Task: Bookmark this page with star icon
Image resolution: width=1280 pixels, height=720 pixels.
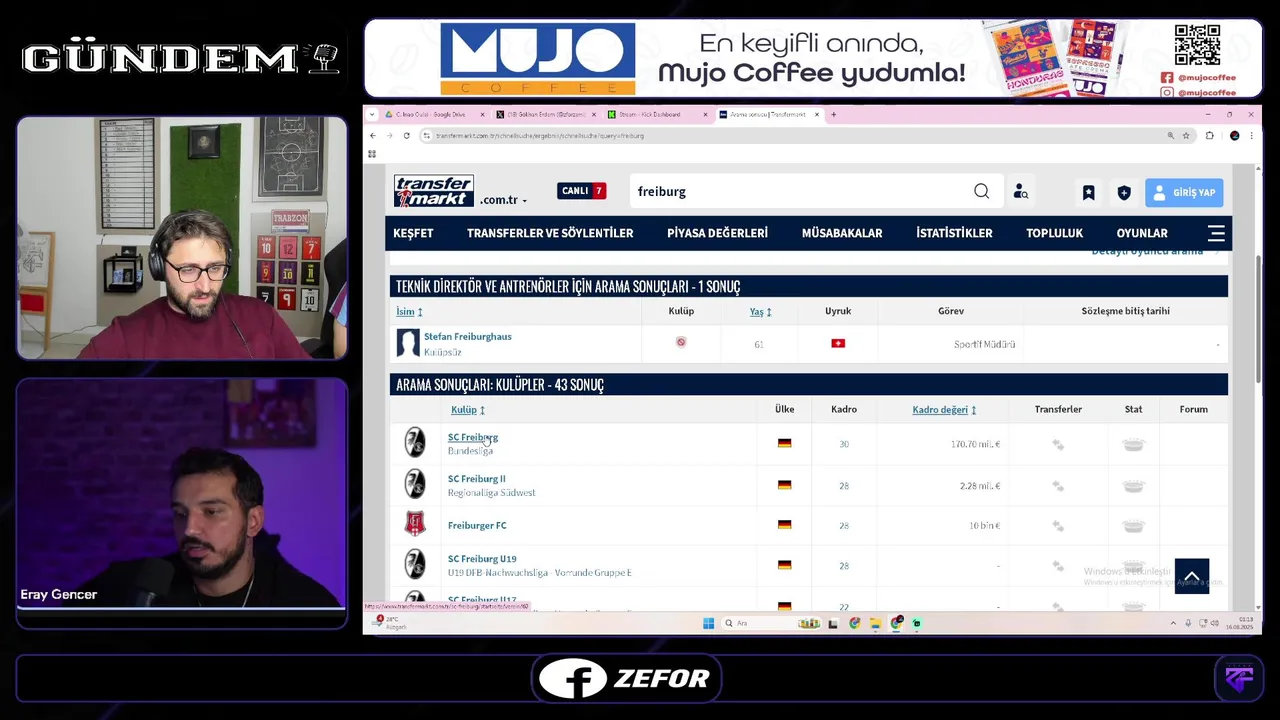Action: click(1186, 135)
